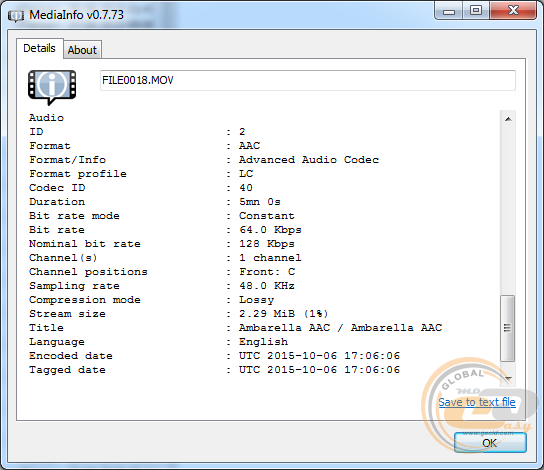Open the Save to text file link

477,402
